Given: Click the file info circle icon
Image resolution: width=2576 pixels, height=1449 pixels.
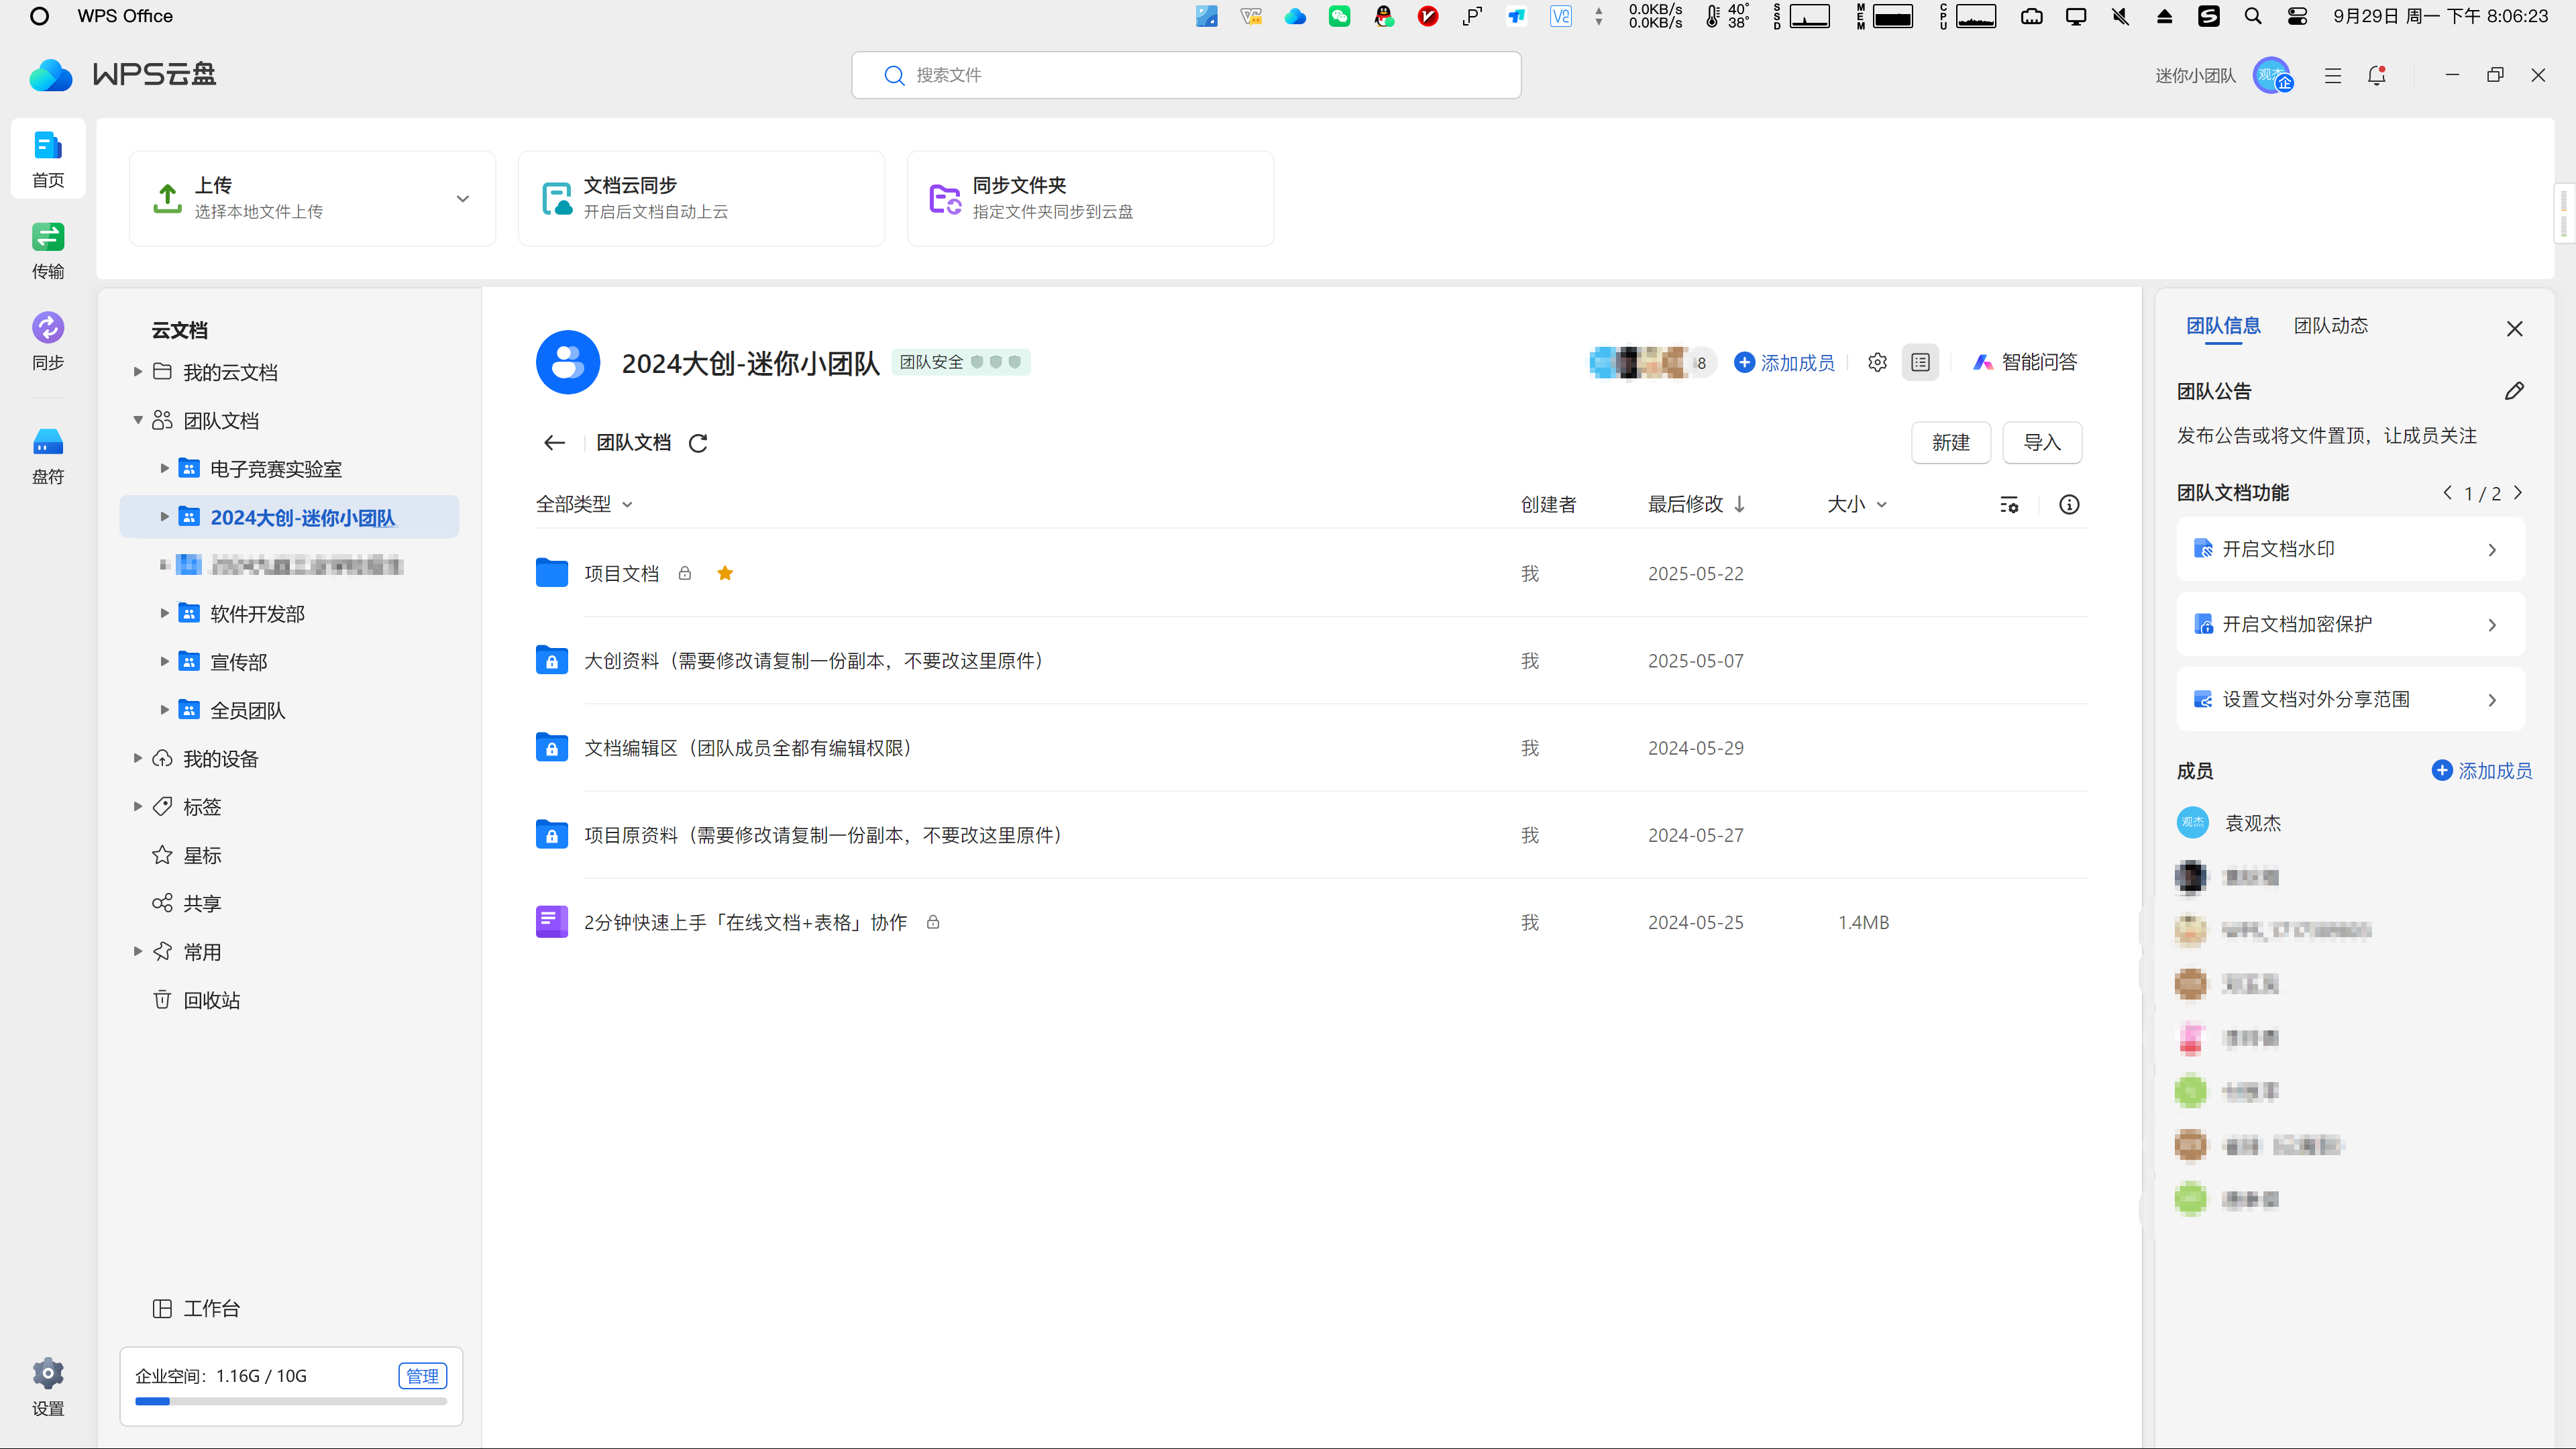Looking at the screenshot, I should 2069,504.
